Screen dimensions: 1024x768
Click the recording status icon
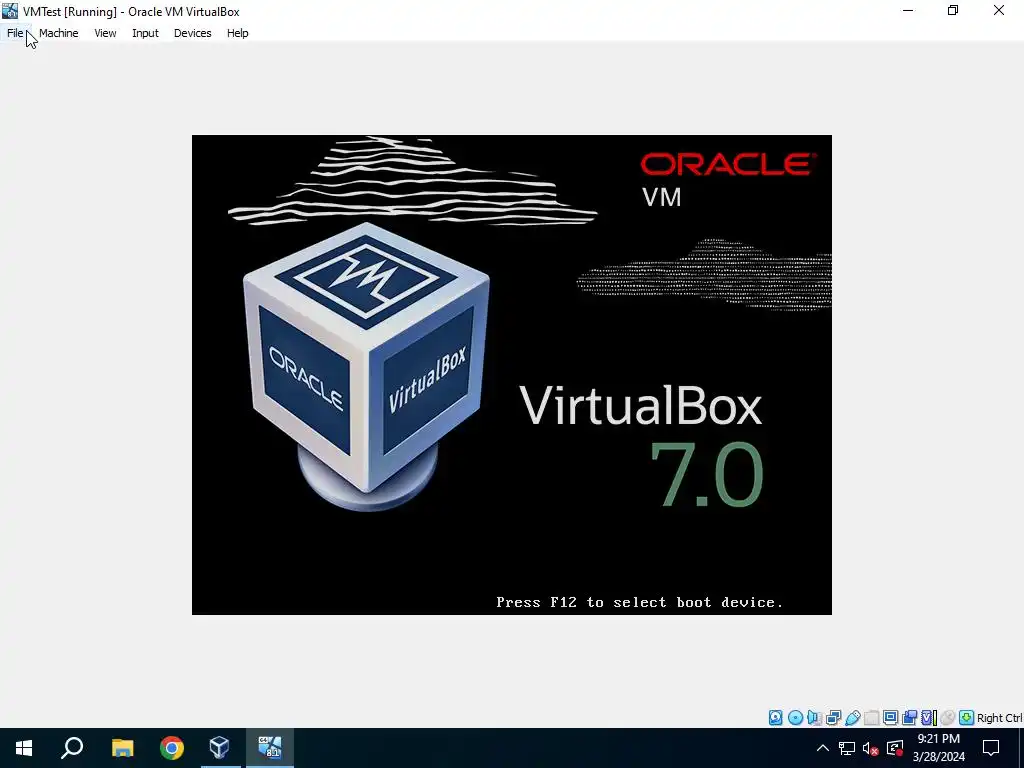[909, 718]
